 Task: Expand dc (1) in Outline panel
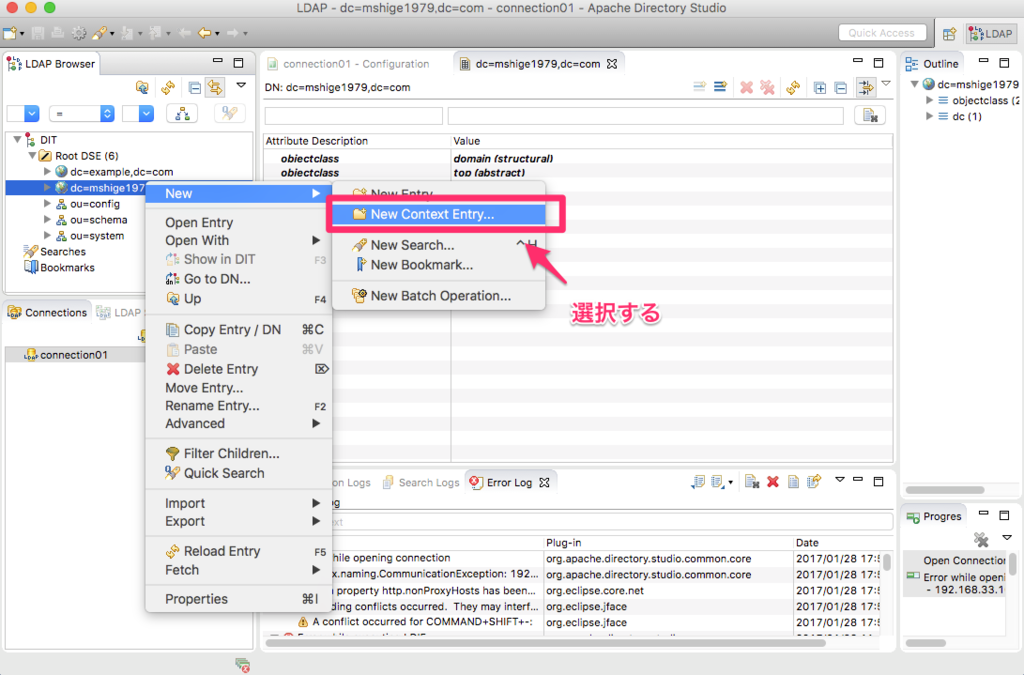point(929,116)
